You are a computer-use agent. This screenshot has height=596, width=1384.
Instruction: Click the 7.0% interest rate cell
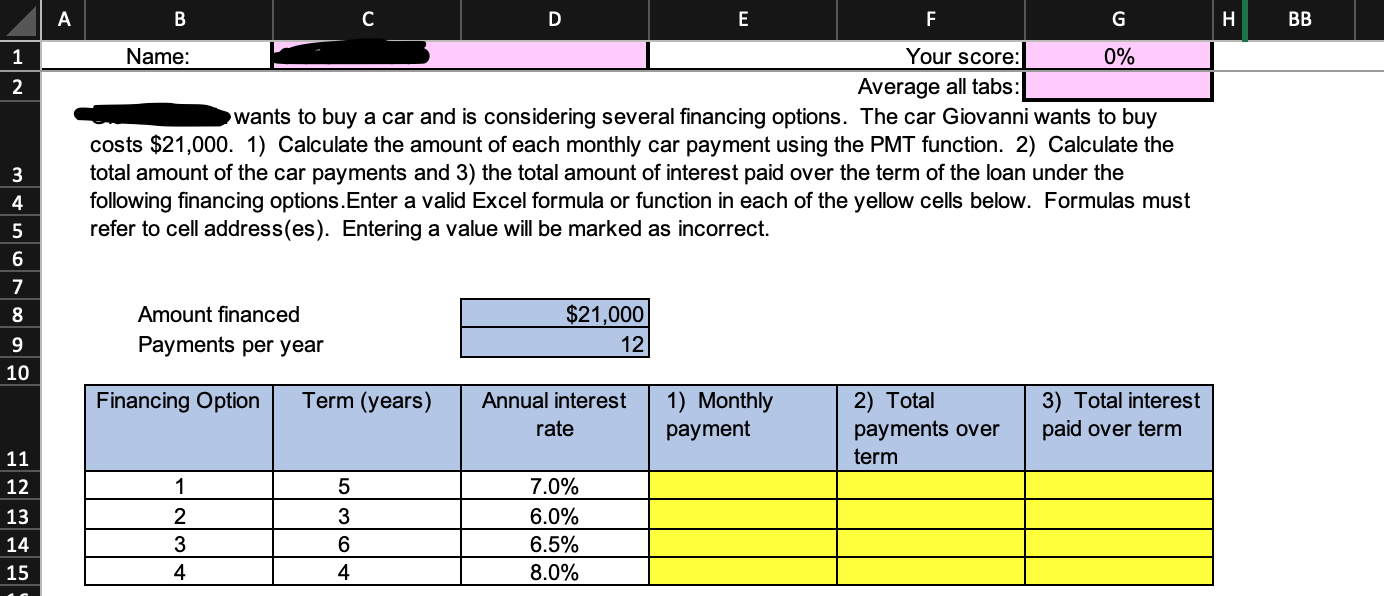554,485
